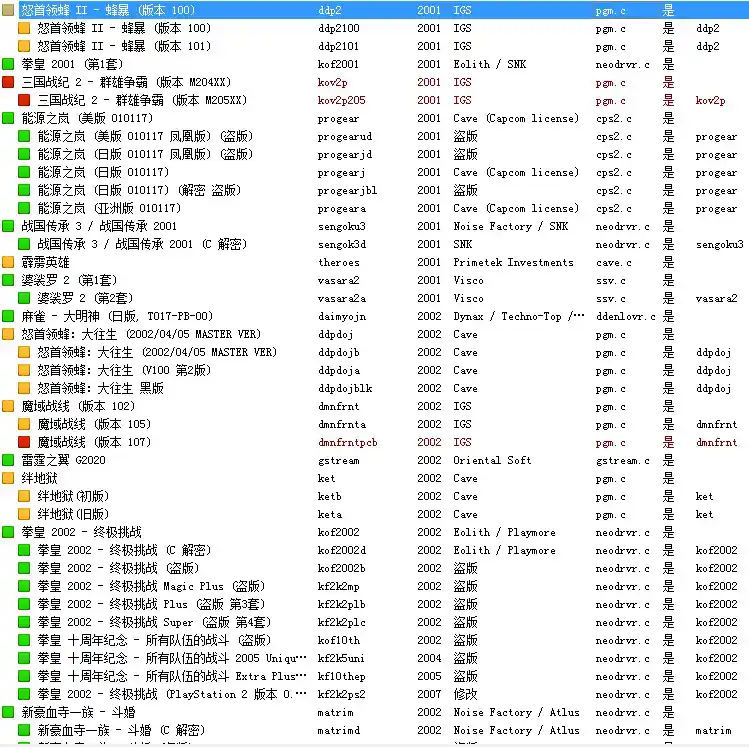Click 'Noise Factory / SNK' manufacturer cell
The image size is (749, 747).
511,226
